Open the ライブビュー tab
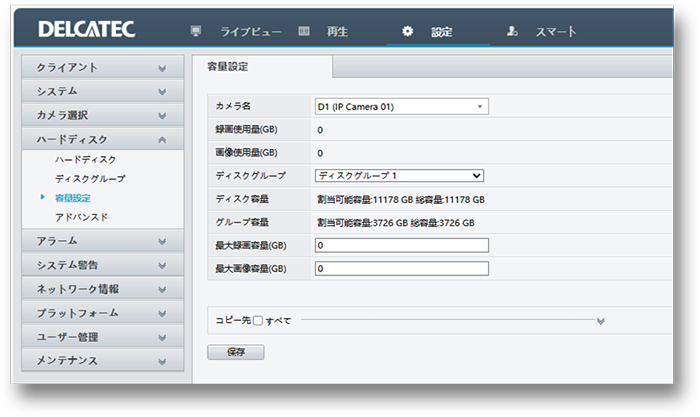This screenshot has width=700, height=417. pos(249,31)
